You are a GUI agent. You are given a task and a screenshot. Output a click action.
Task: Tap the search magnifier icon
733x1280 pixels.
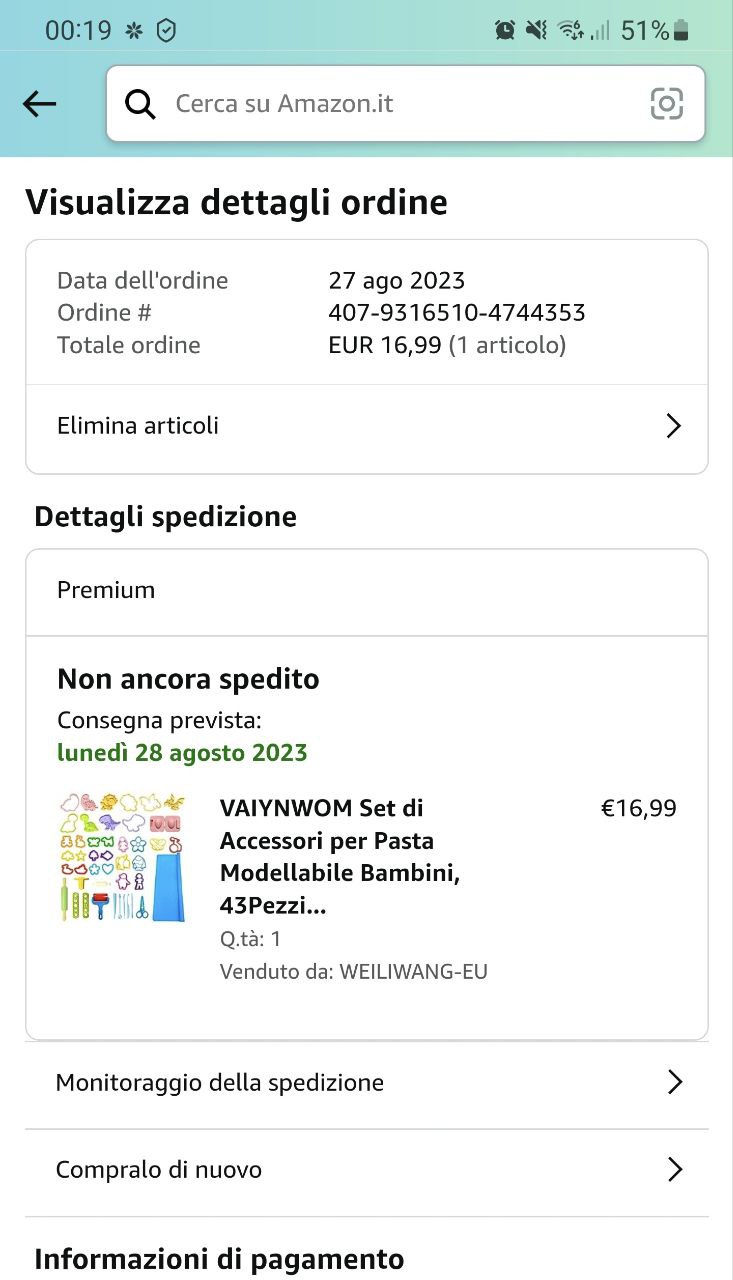coord(141,104)
